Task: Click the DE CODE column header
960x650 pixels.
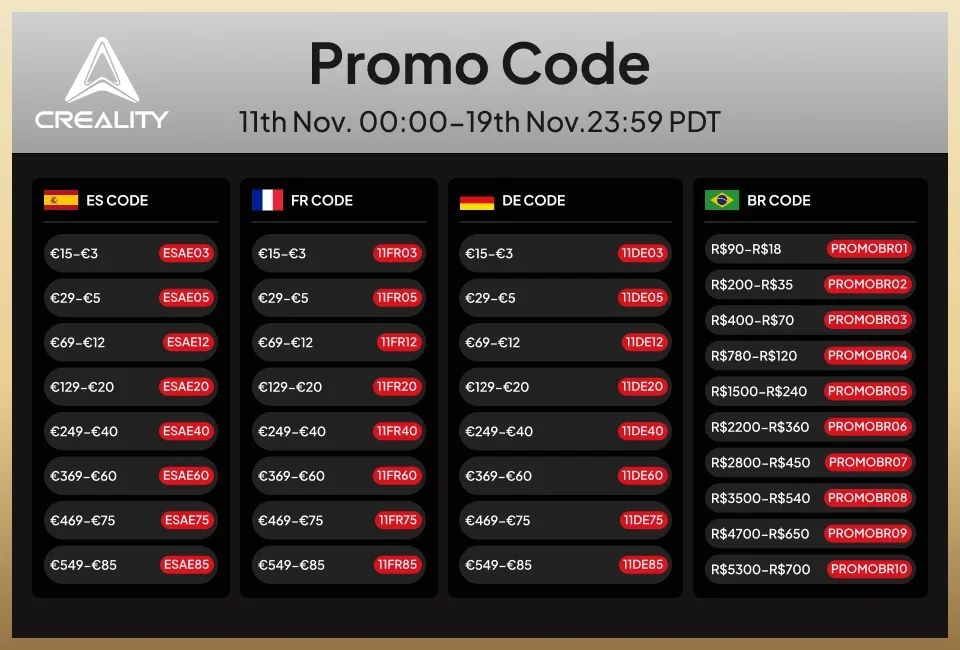Action: tap(533, 200)
